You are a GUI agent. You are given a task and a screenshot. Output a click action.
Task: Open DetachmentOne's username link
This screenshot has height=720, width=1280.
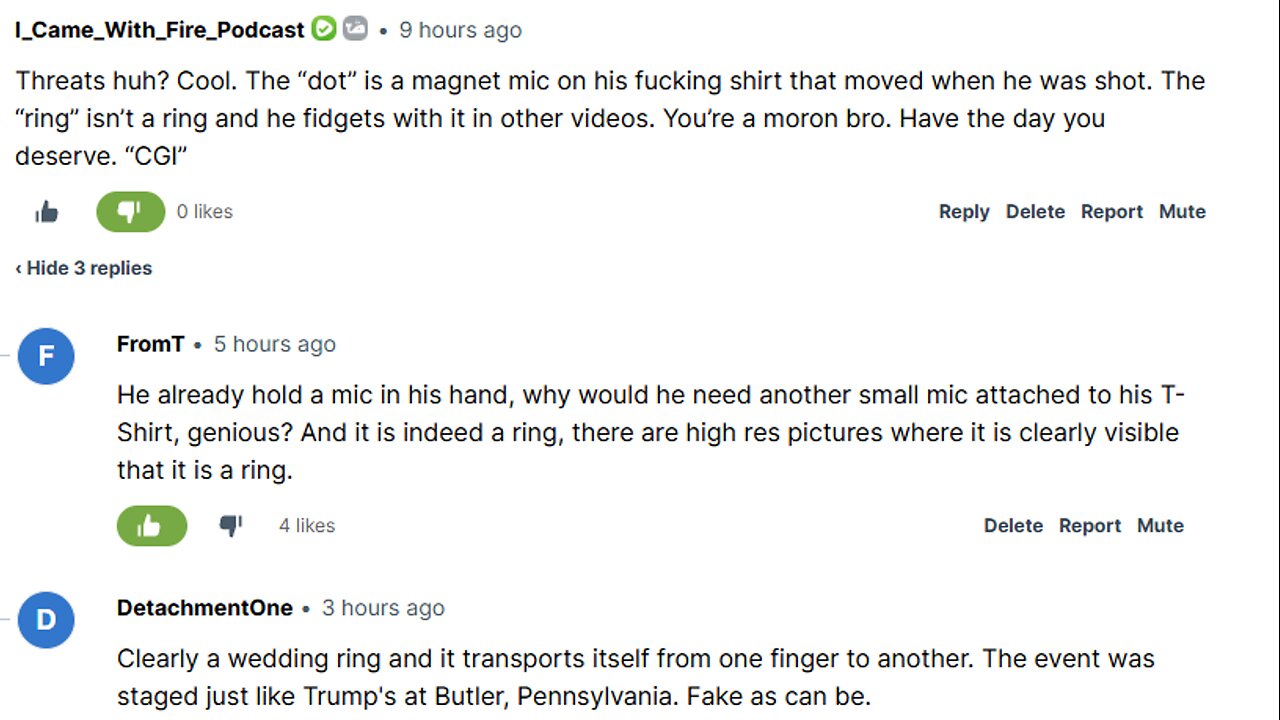[x=205, y=608]
